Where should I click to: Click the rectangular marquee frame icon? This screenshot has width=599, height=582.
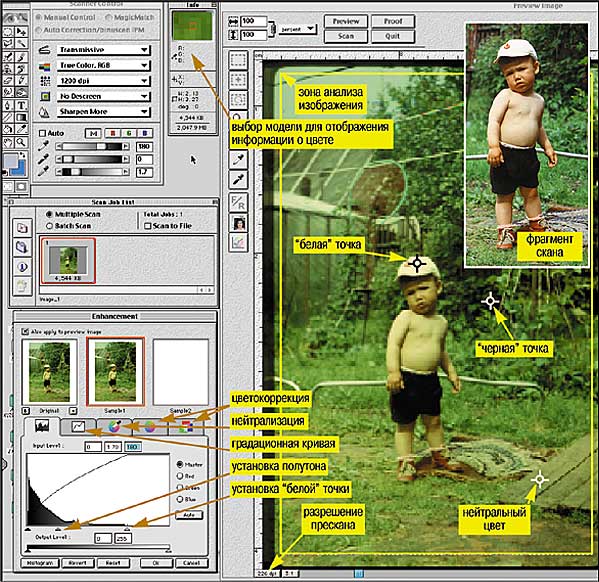point(238,60)
